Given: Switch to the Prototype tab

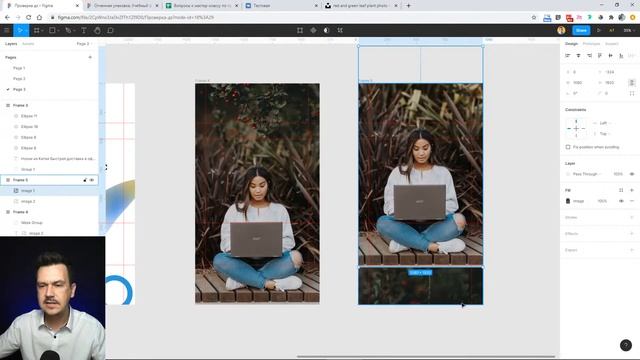Looking at the screenshot, I should pyautogui.click(x=591, y=44).
